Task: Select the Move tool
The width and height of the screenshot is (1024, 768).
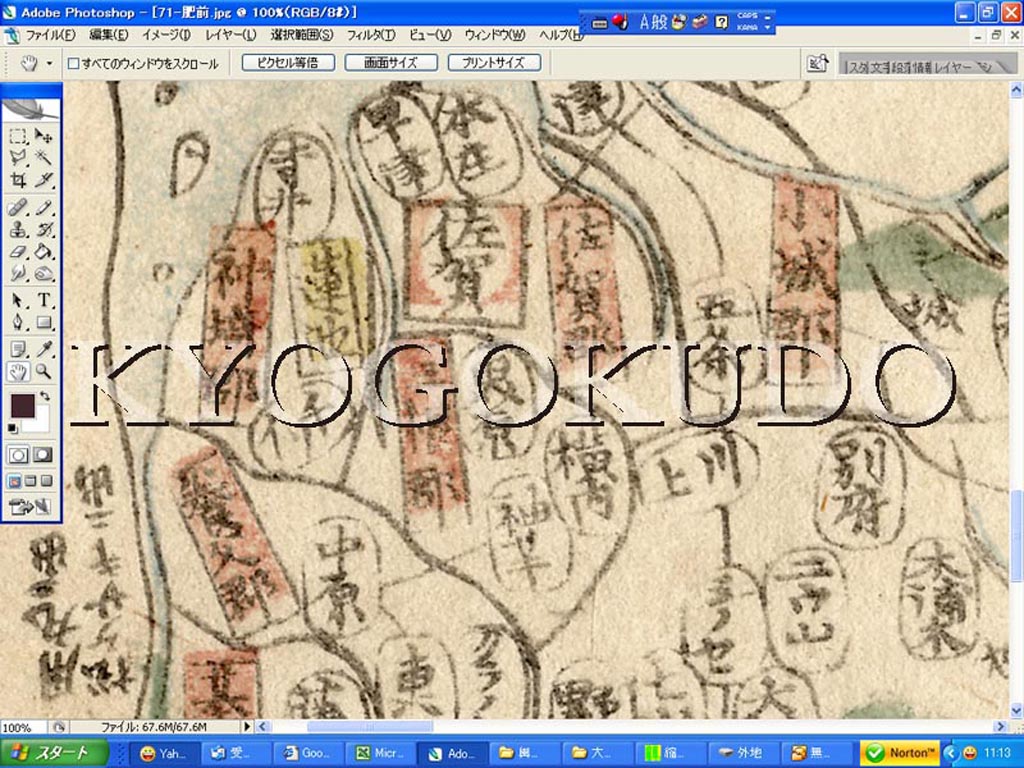Action: point(43,136)
